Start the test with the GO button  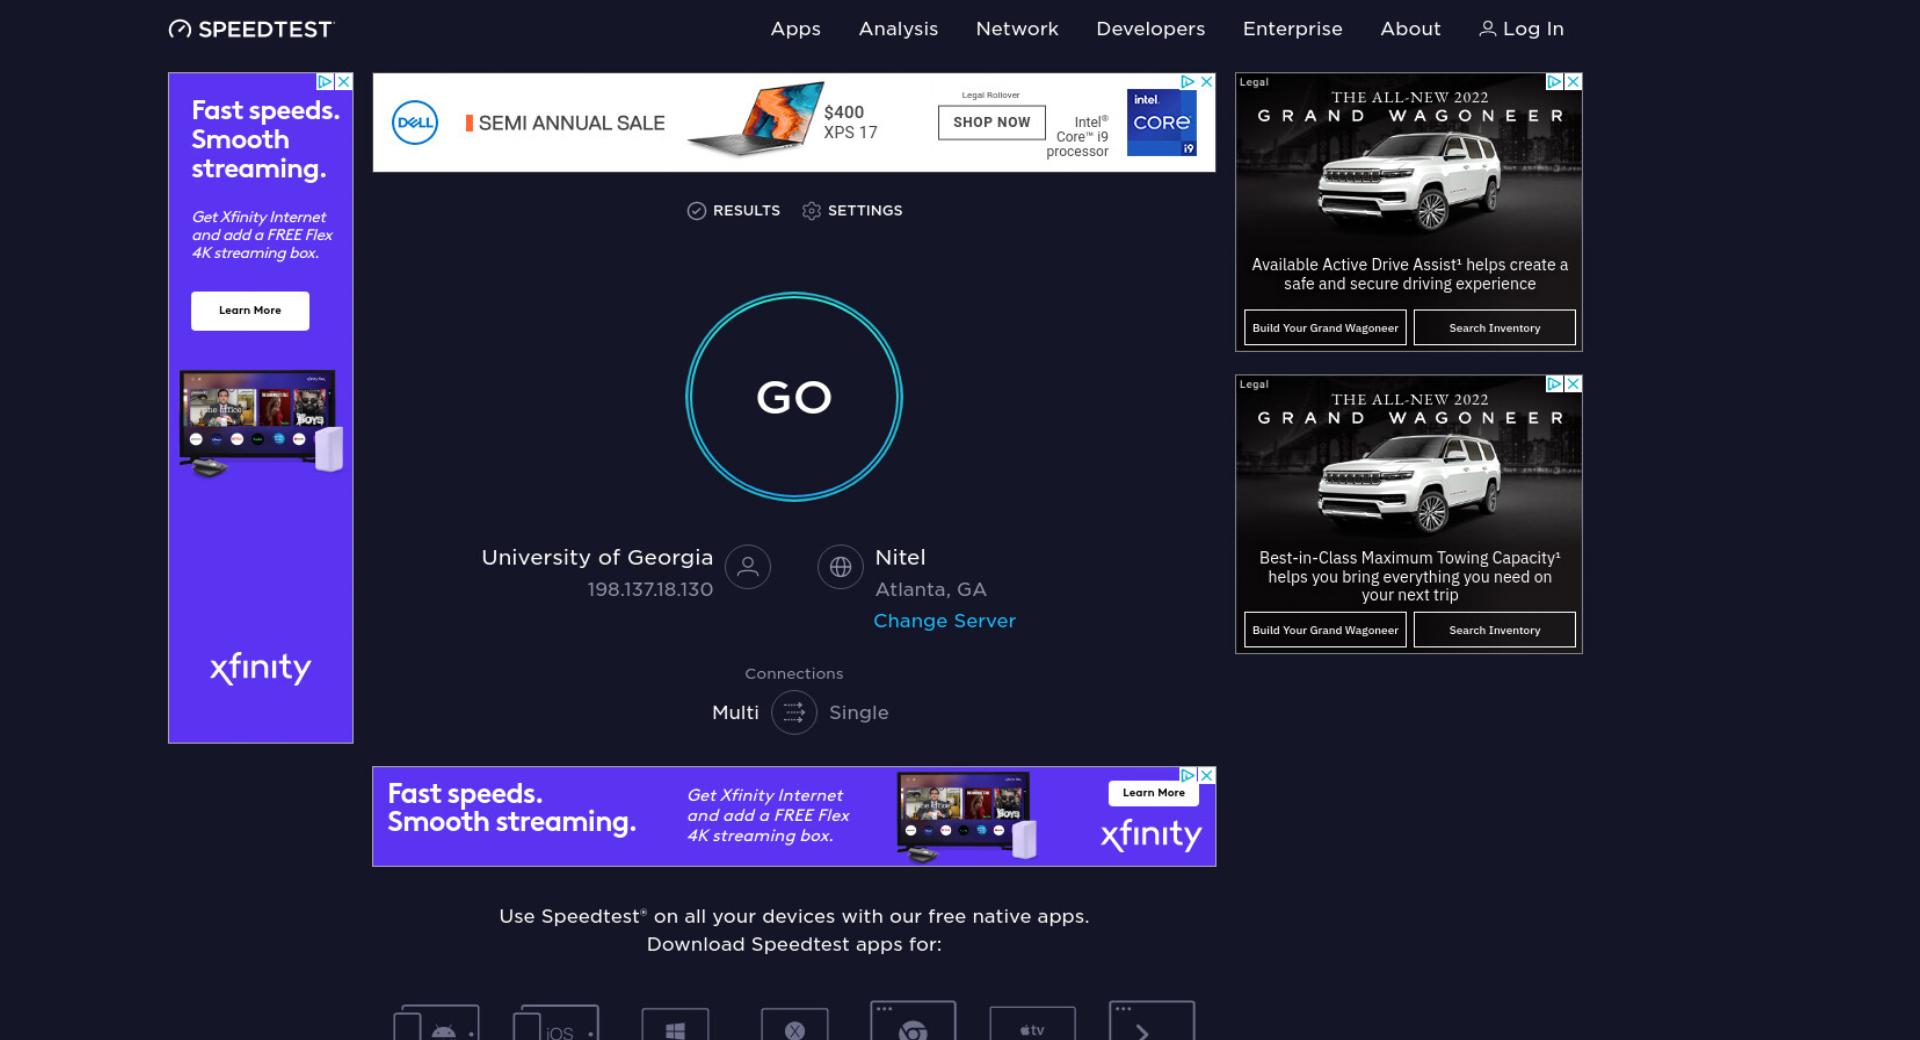coord(794,397)
